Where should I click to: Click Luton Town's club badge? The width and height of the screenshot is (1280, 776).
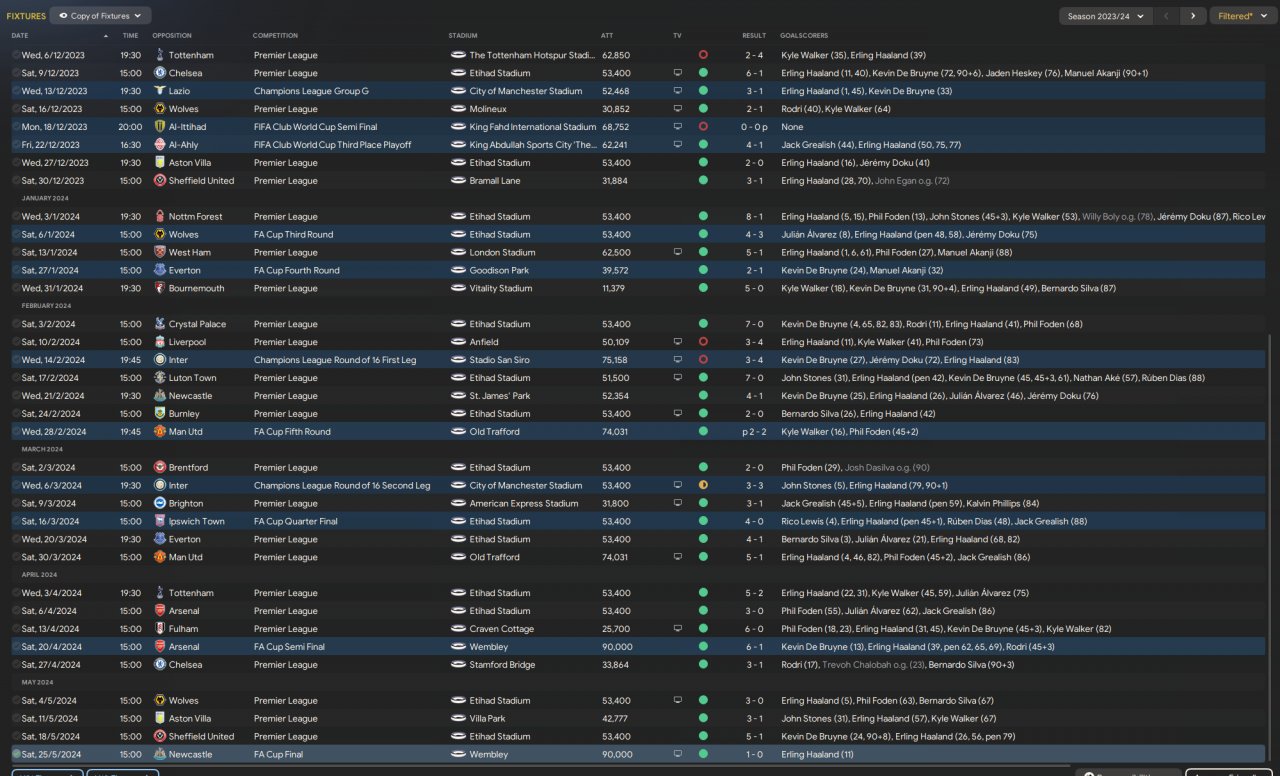click(160, 379)
